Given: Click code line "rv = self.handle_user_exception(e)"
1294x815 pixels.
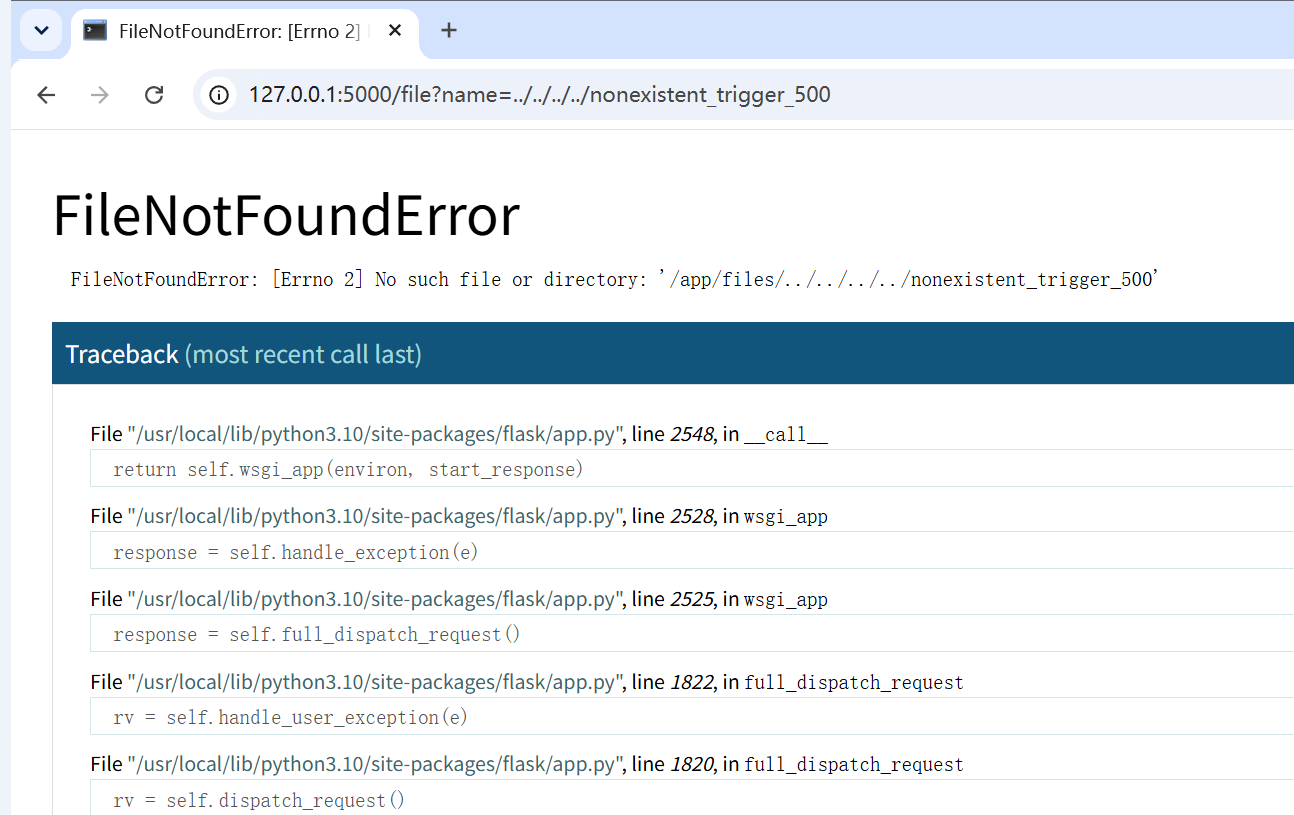Looking at the screenshot, I should tap(692, 717).
